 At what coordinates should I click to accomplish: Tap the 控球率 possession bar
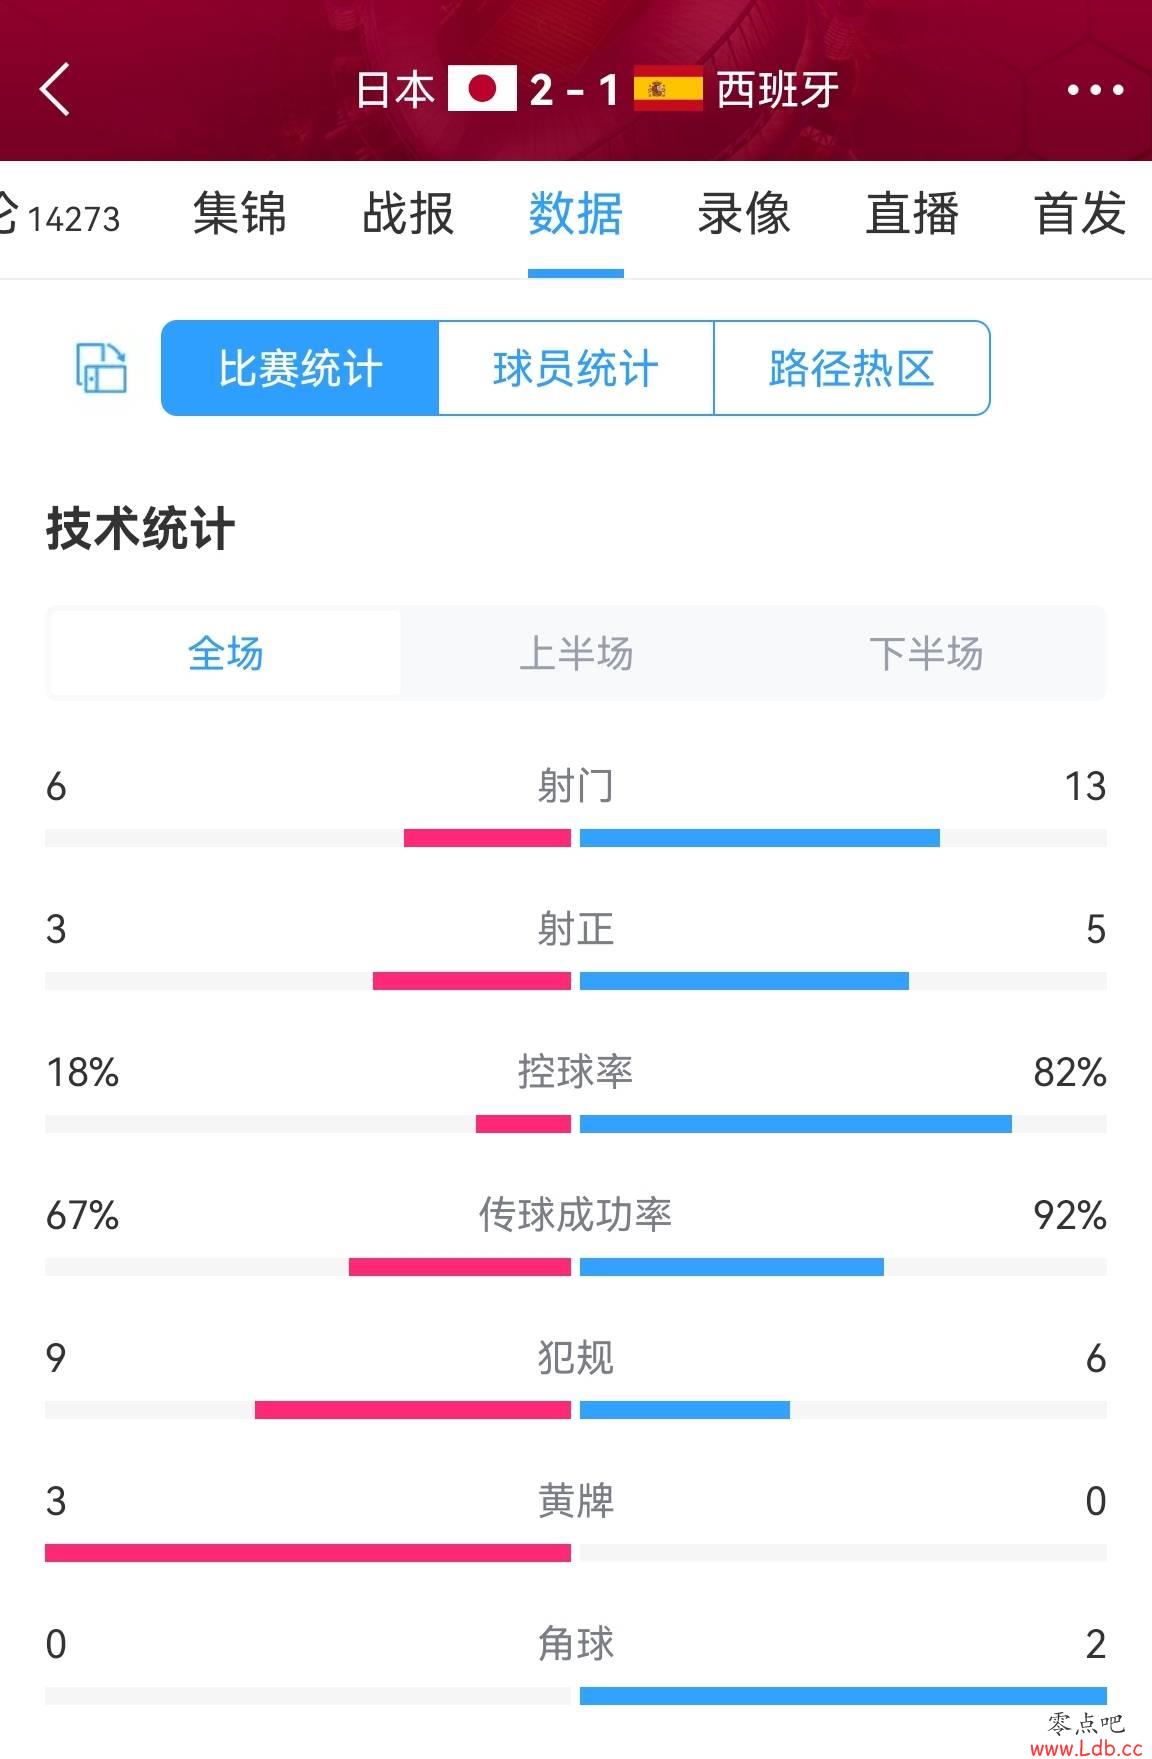(x=576, y=1124)
